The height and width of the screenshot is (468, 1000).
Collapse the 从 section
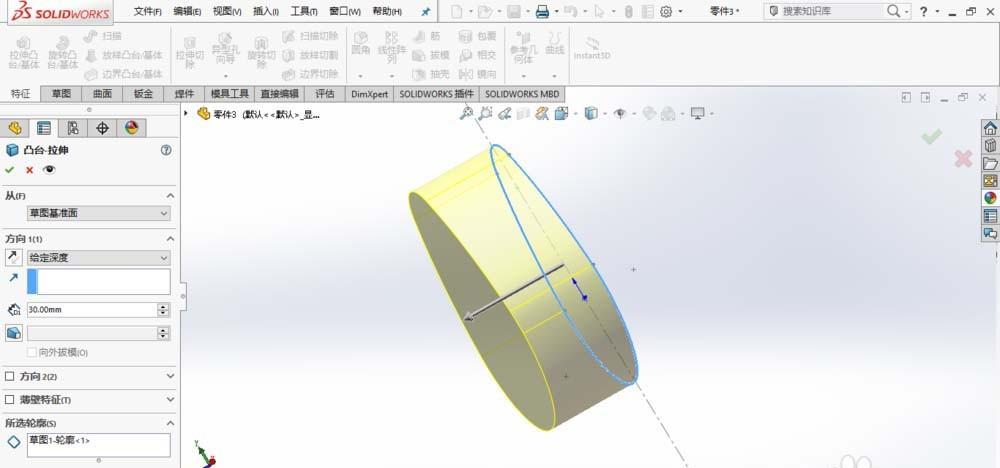tap(170, 196)
